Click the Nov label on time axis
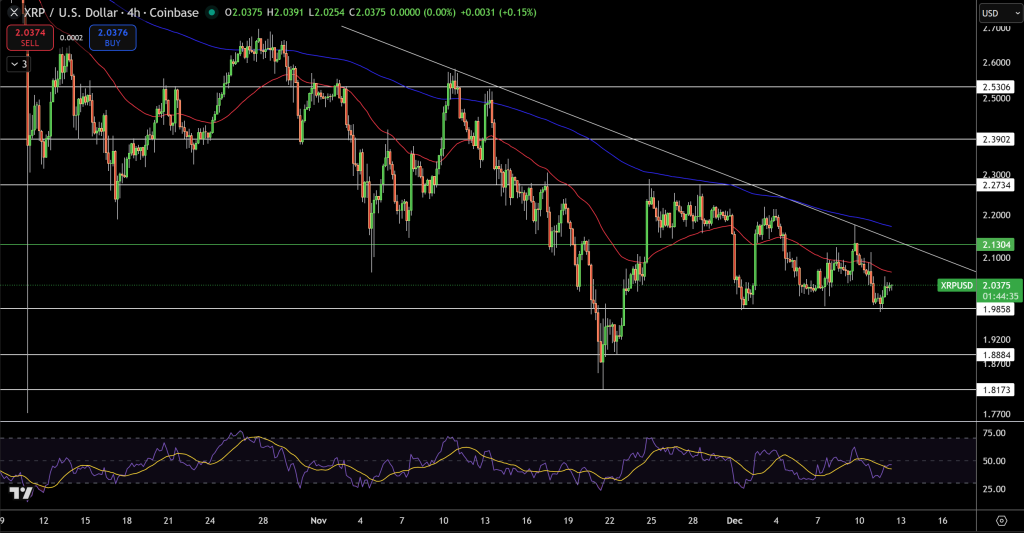The width and height of the screenshot is (1024, 533). 318,520
